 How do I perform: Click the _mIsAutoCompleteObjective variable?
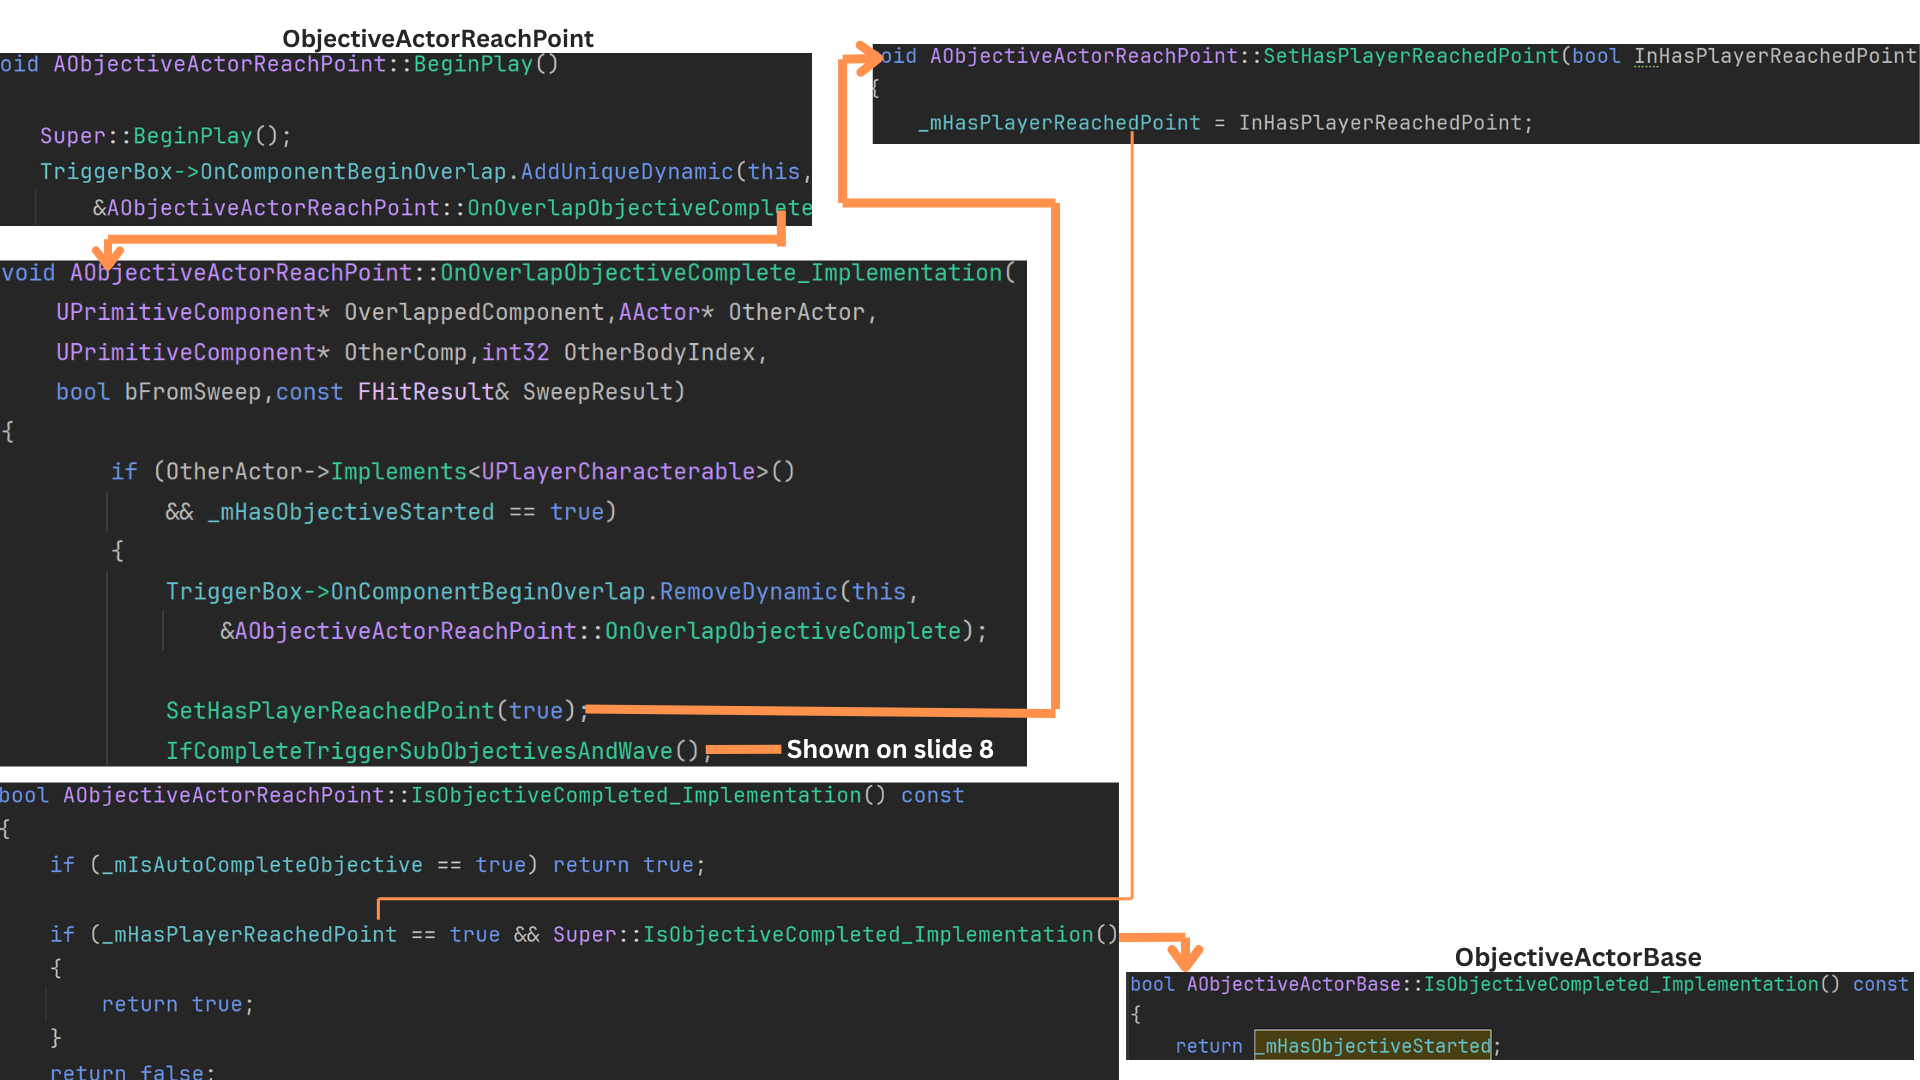[x=262, y=865]
